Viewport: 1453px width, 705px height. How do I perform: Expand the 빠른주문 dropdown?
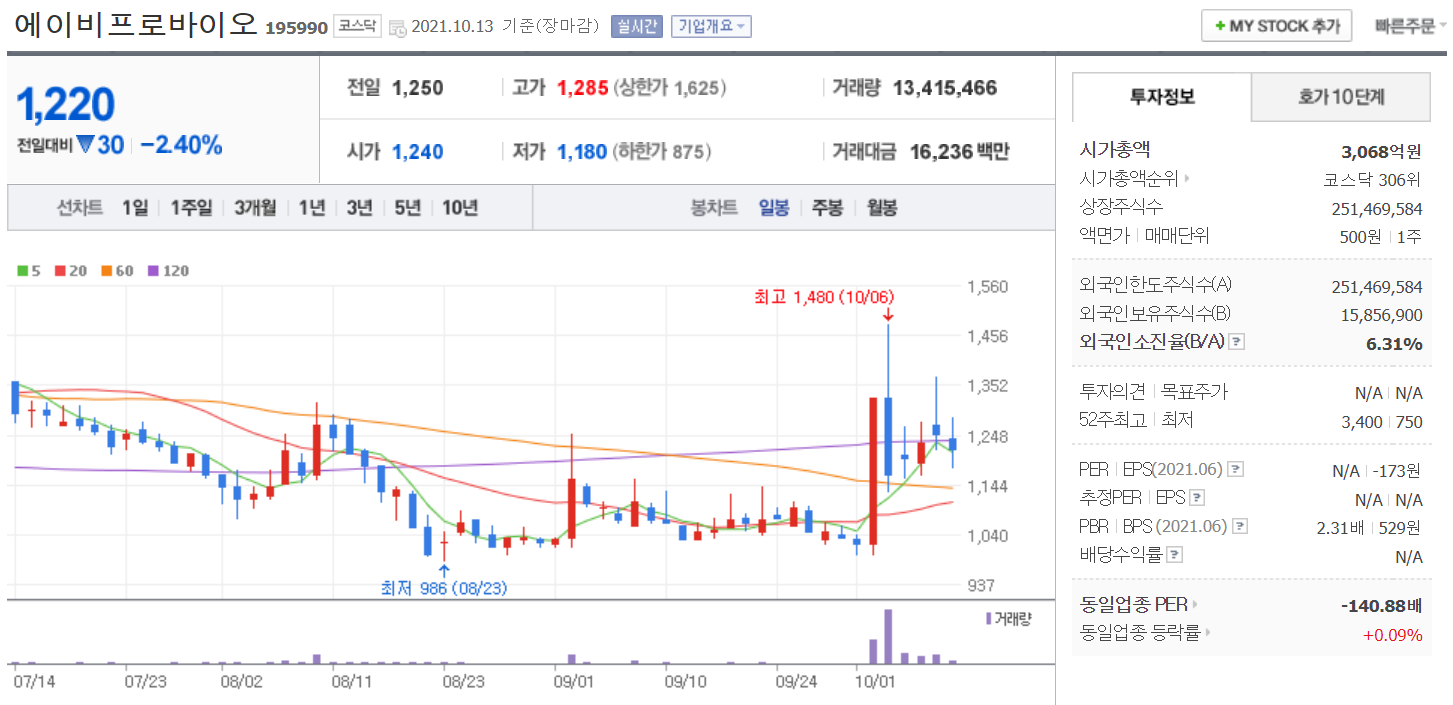pyautogui.click(x=1410, y=27)
